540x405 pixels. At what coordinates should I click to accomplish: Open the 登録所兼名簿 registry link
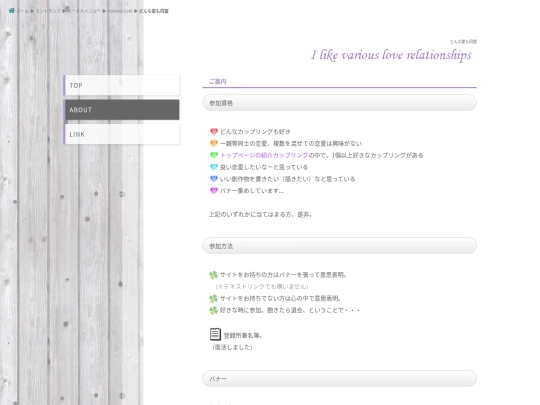pyautogui.click(x=243, y=335)
